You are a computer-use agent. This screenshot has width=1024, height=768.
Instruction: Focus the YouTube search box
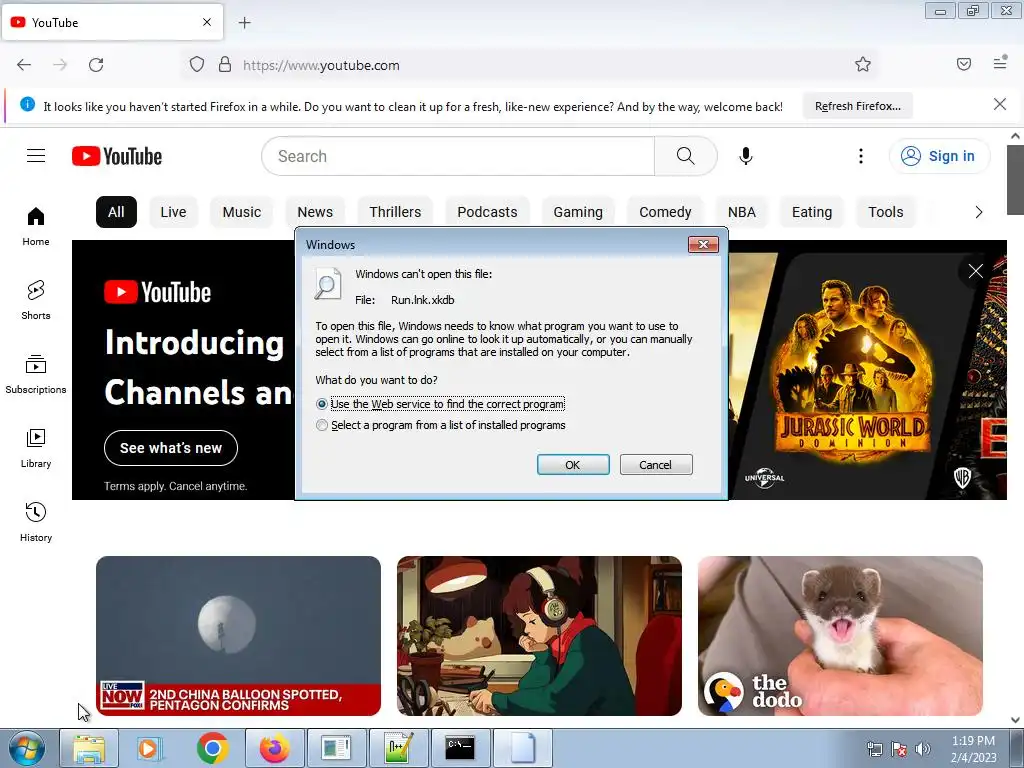[458, 156]
